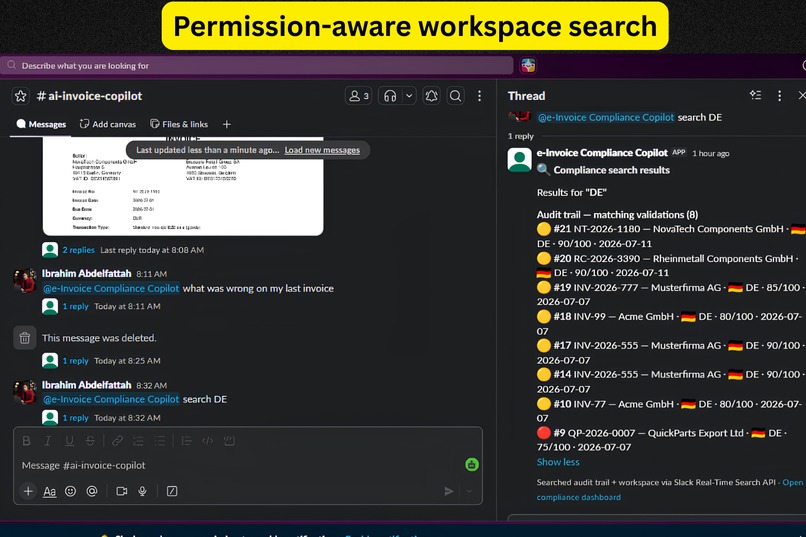This screenshot has height=537, width=806.
Task: Click the top workspace search bar
Action: 257,66
